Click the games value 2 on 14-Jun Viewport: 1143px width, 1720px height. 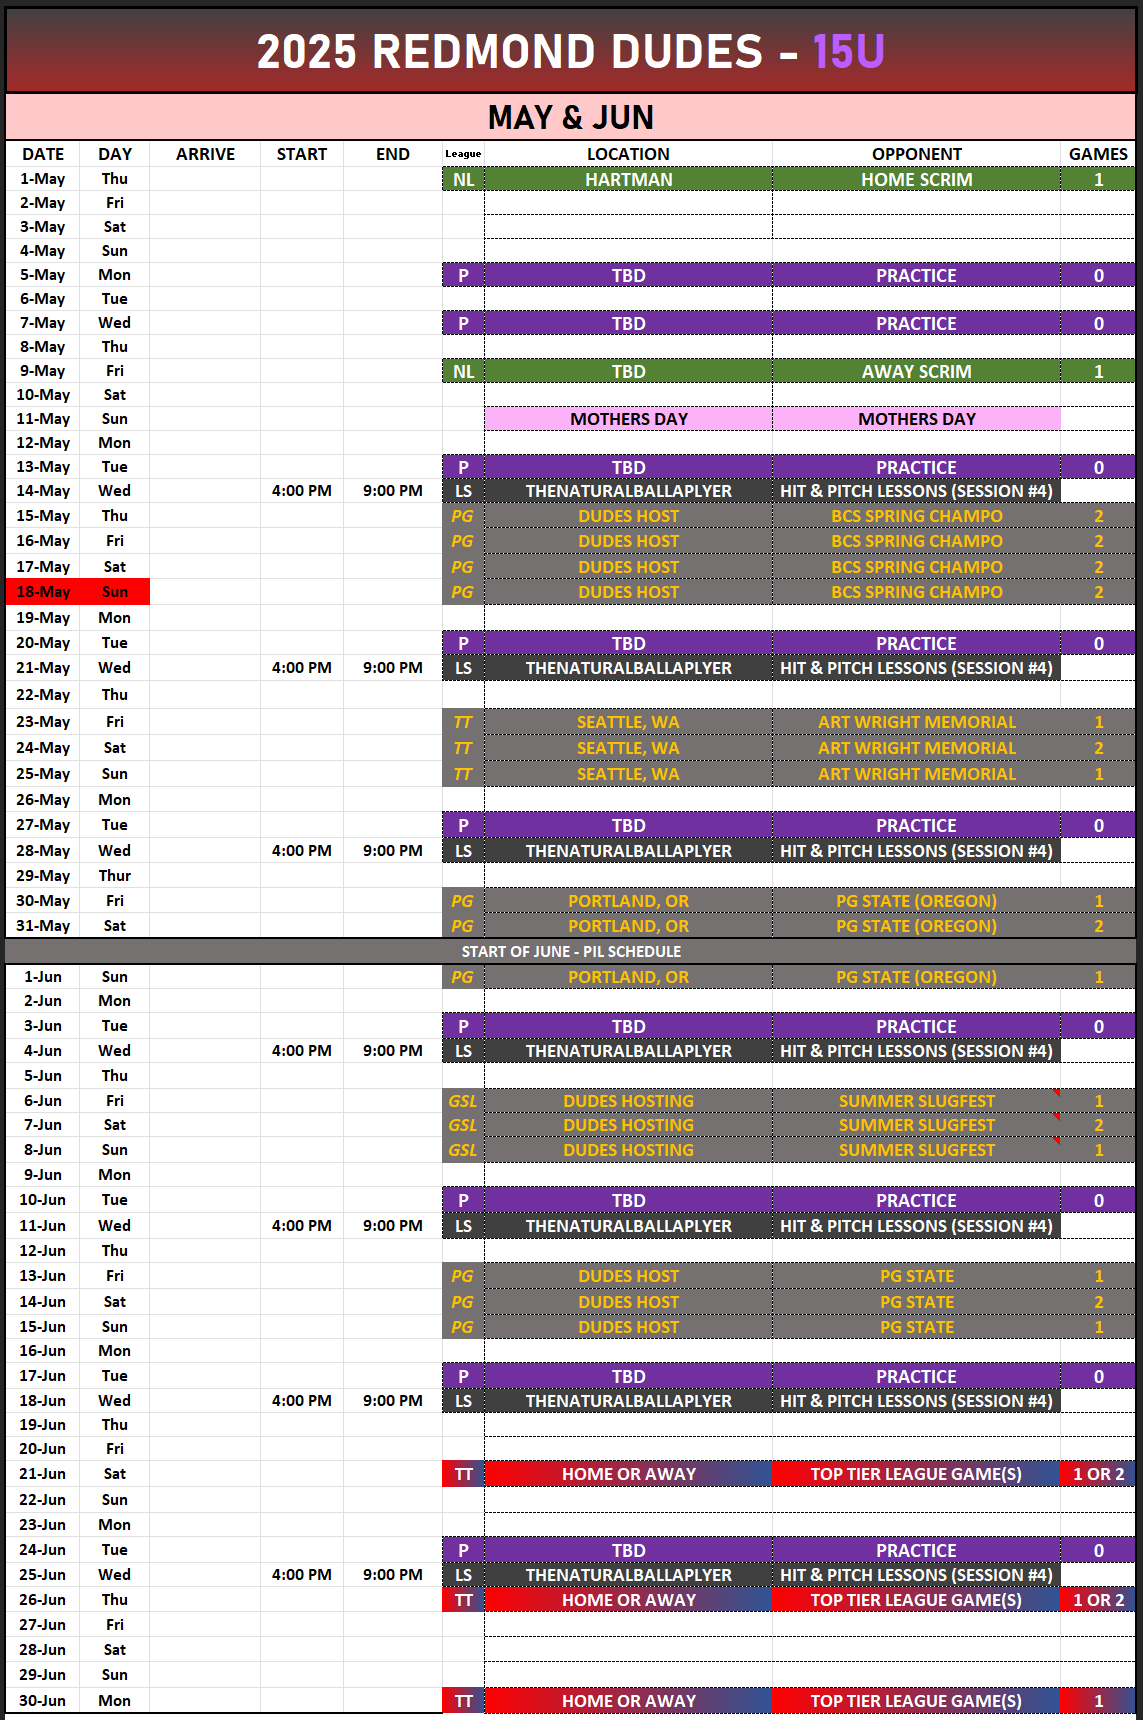click(1098, 1302)
